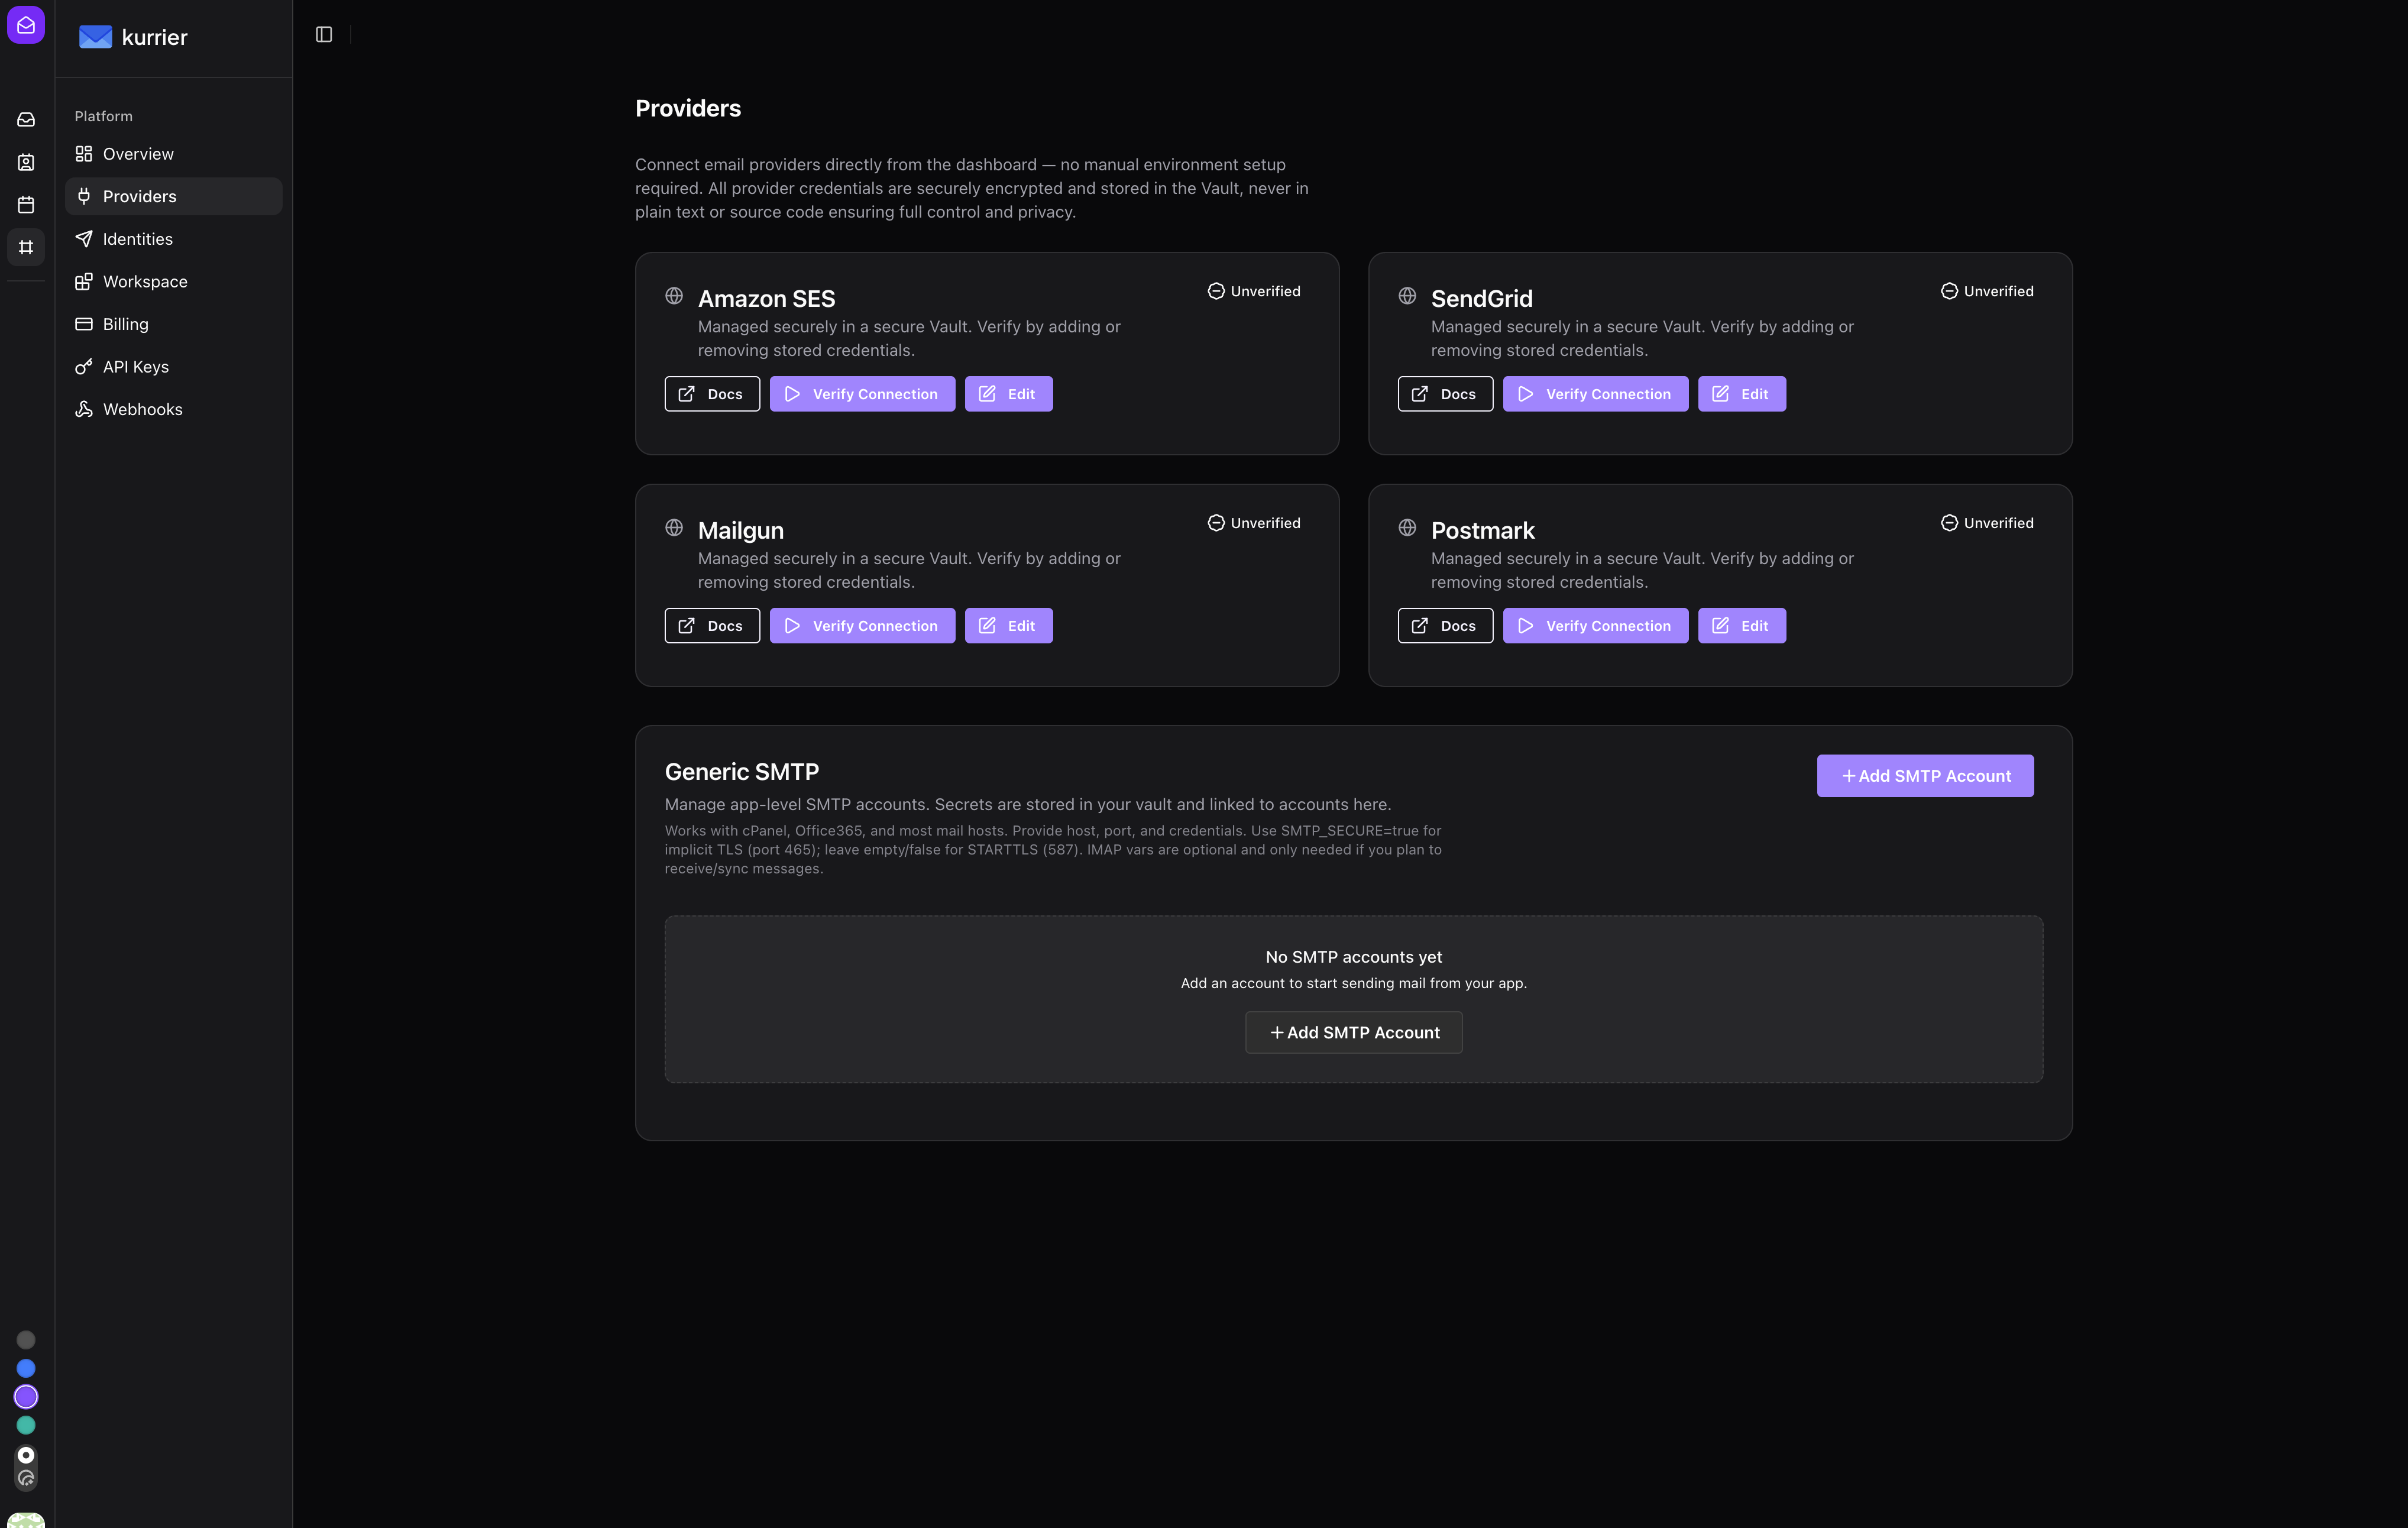Open API Keys in sidebar
The image size is (2408, 1528).
[x=136, y=367]
